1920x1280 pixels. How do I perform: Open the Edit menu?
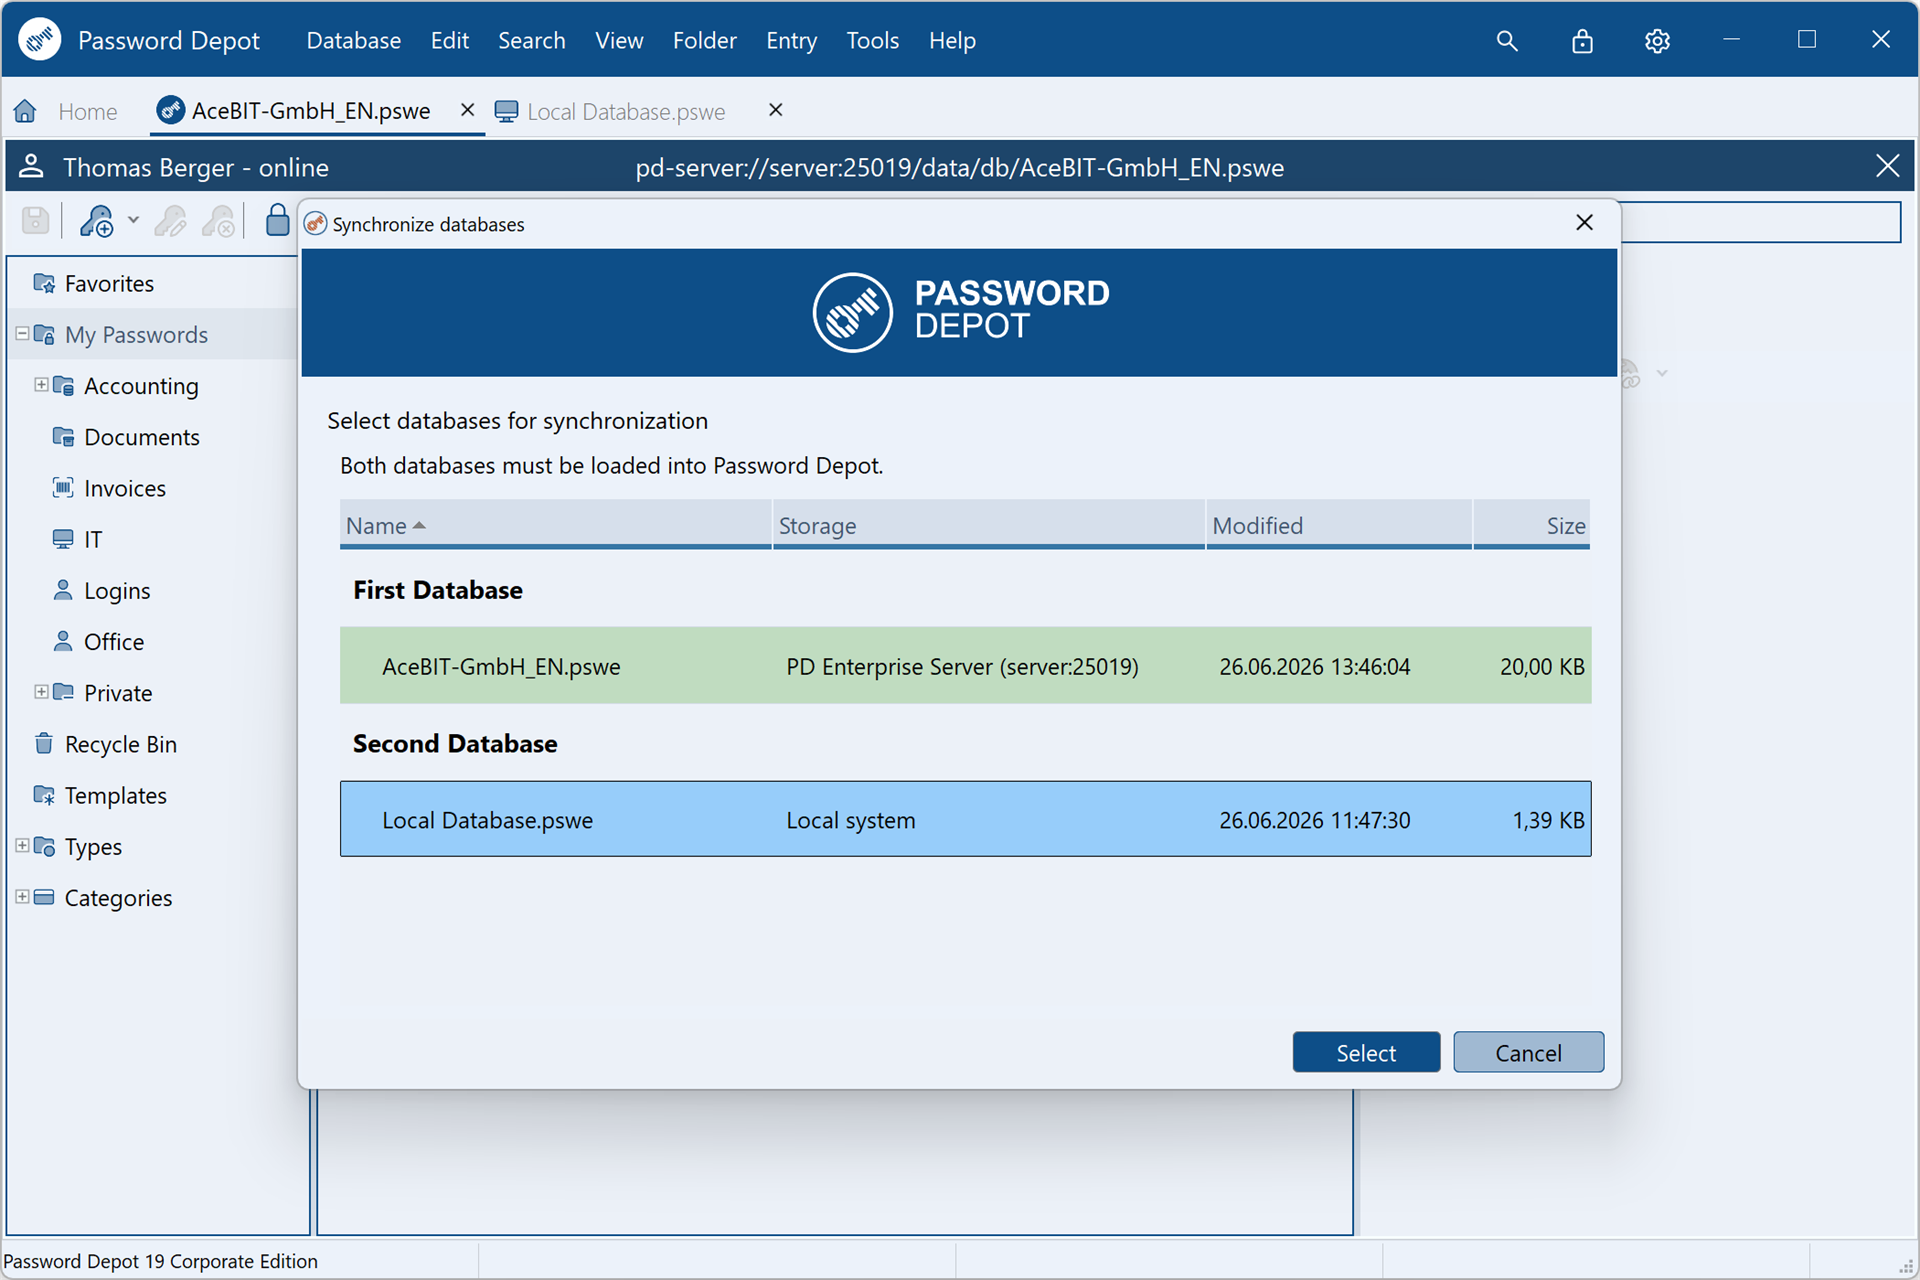(x=449, y=40)
